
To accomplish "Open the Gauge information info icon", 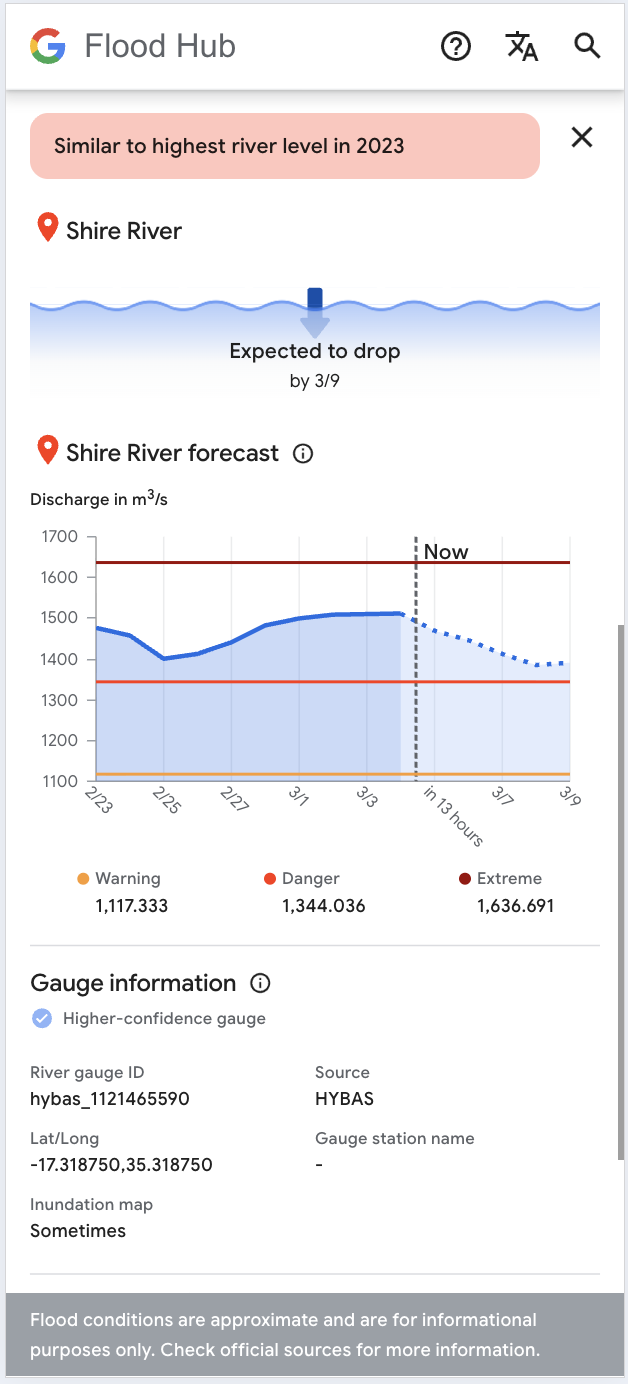I will pos(260,983).
